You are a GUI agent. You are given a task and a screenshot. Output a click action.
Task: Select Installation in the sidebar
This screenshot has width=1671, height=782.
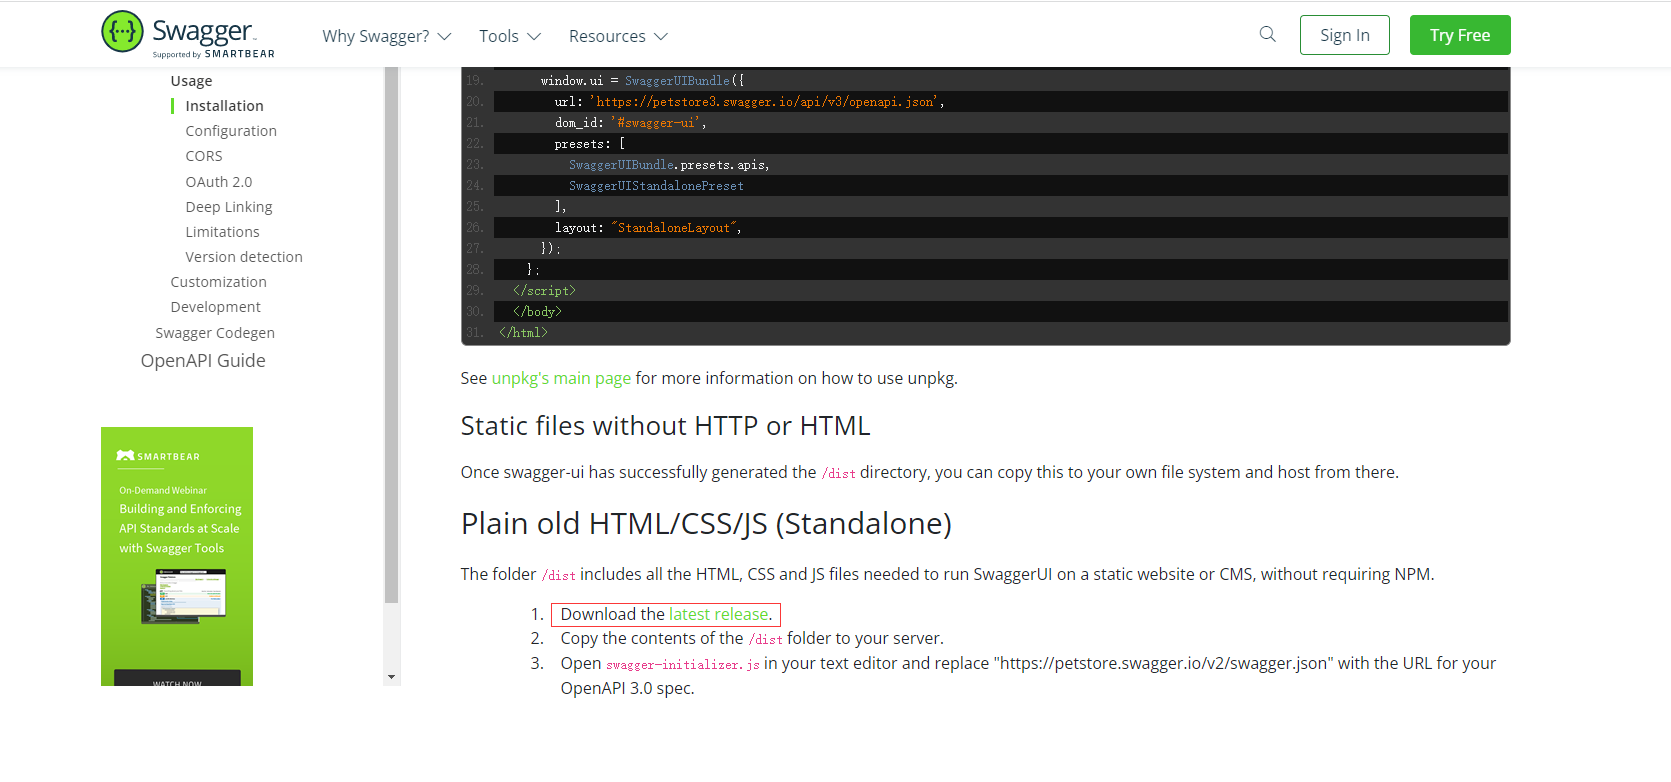224,106
